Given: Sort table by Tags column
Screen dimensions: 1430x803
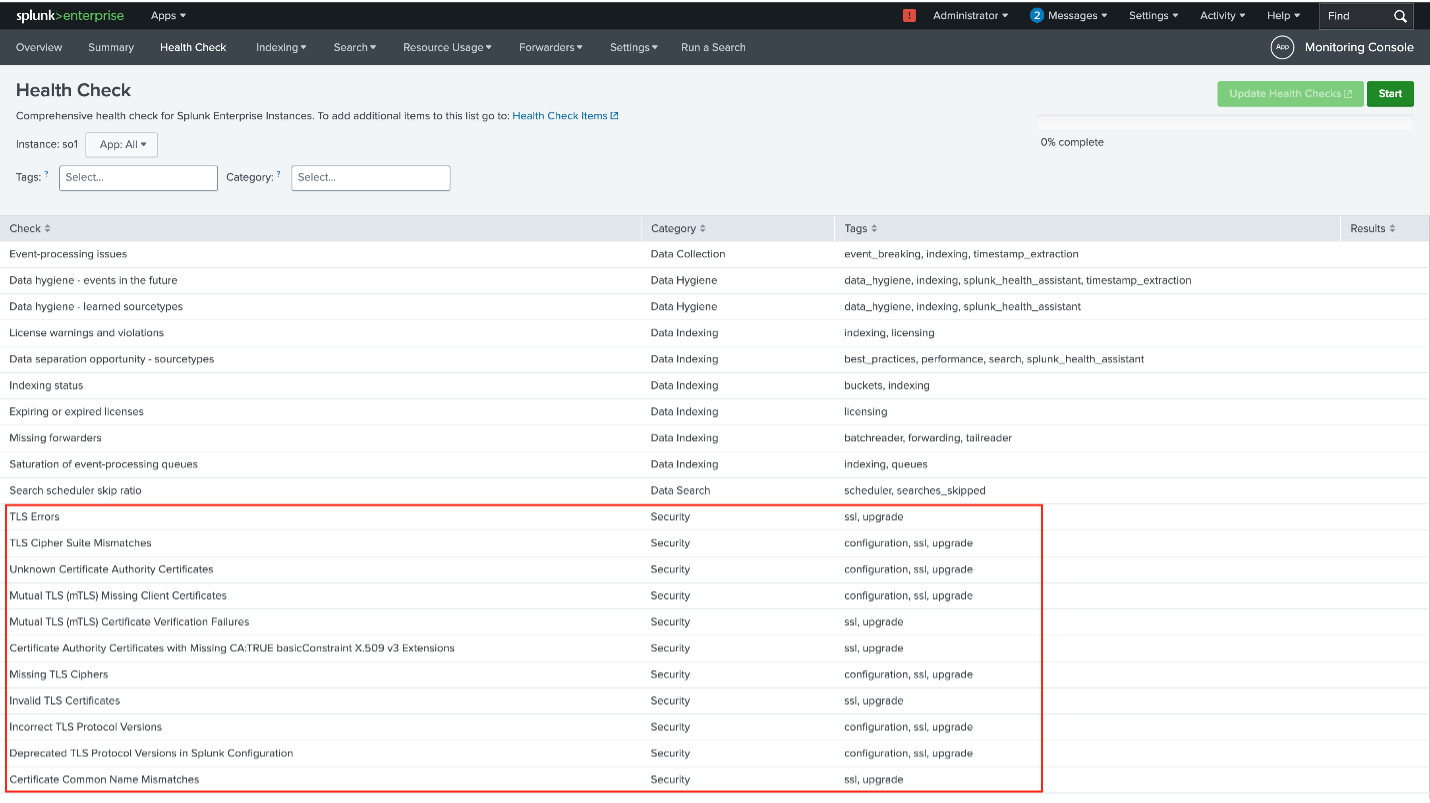Looking at the screenshot, I should 860,229.
